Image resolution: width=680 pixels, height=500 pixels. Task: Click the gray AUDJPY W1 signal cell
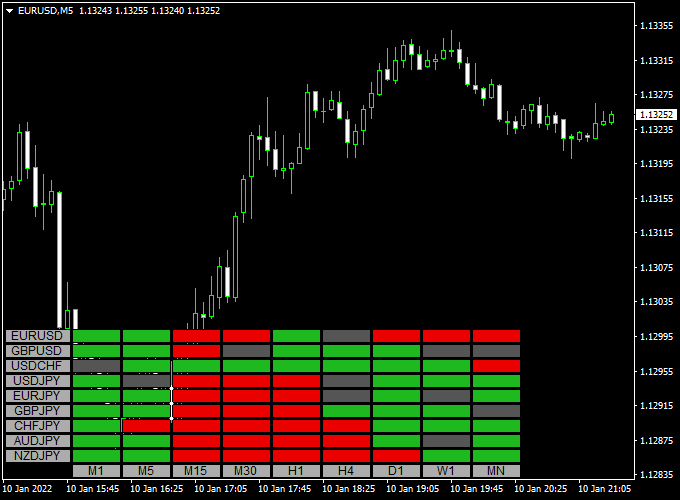(447, 441)
